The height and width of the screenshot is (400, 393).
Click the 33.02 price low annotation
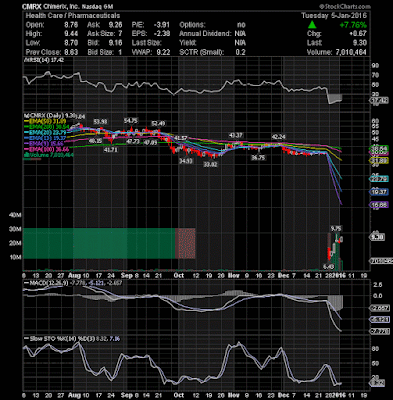[x=210, y=164]
